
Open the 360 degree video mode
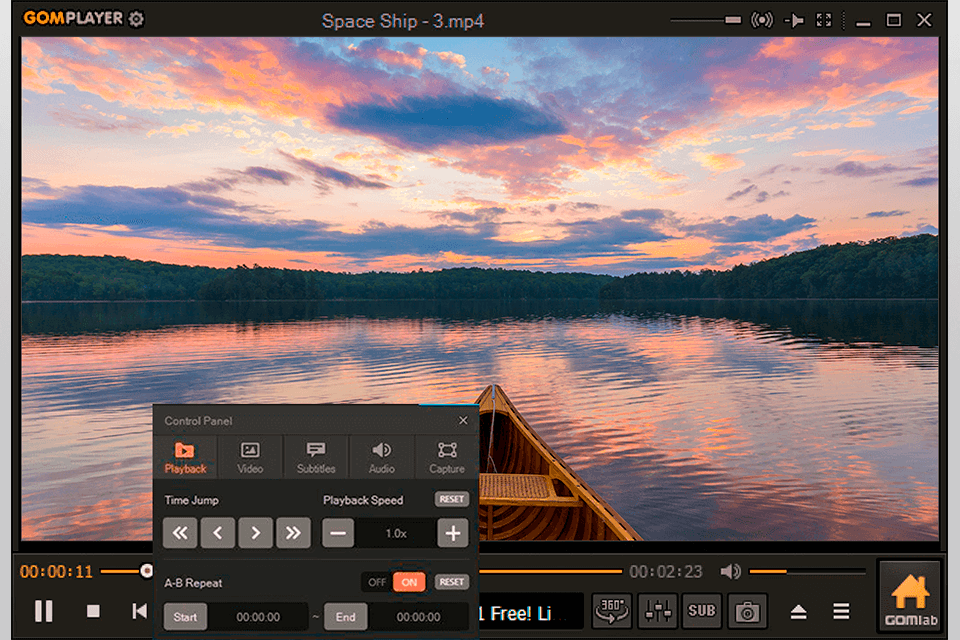[611, 611]
